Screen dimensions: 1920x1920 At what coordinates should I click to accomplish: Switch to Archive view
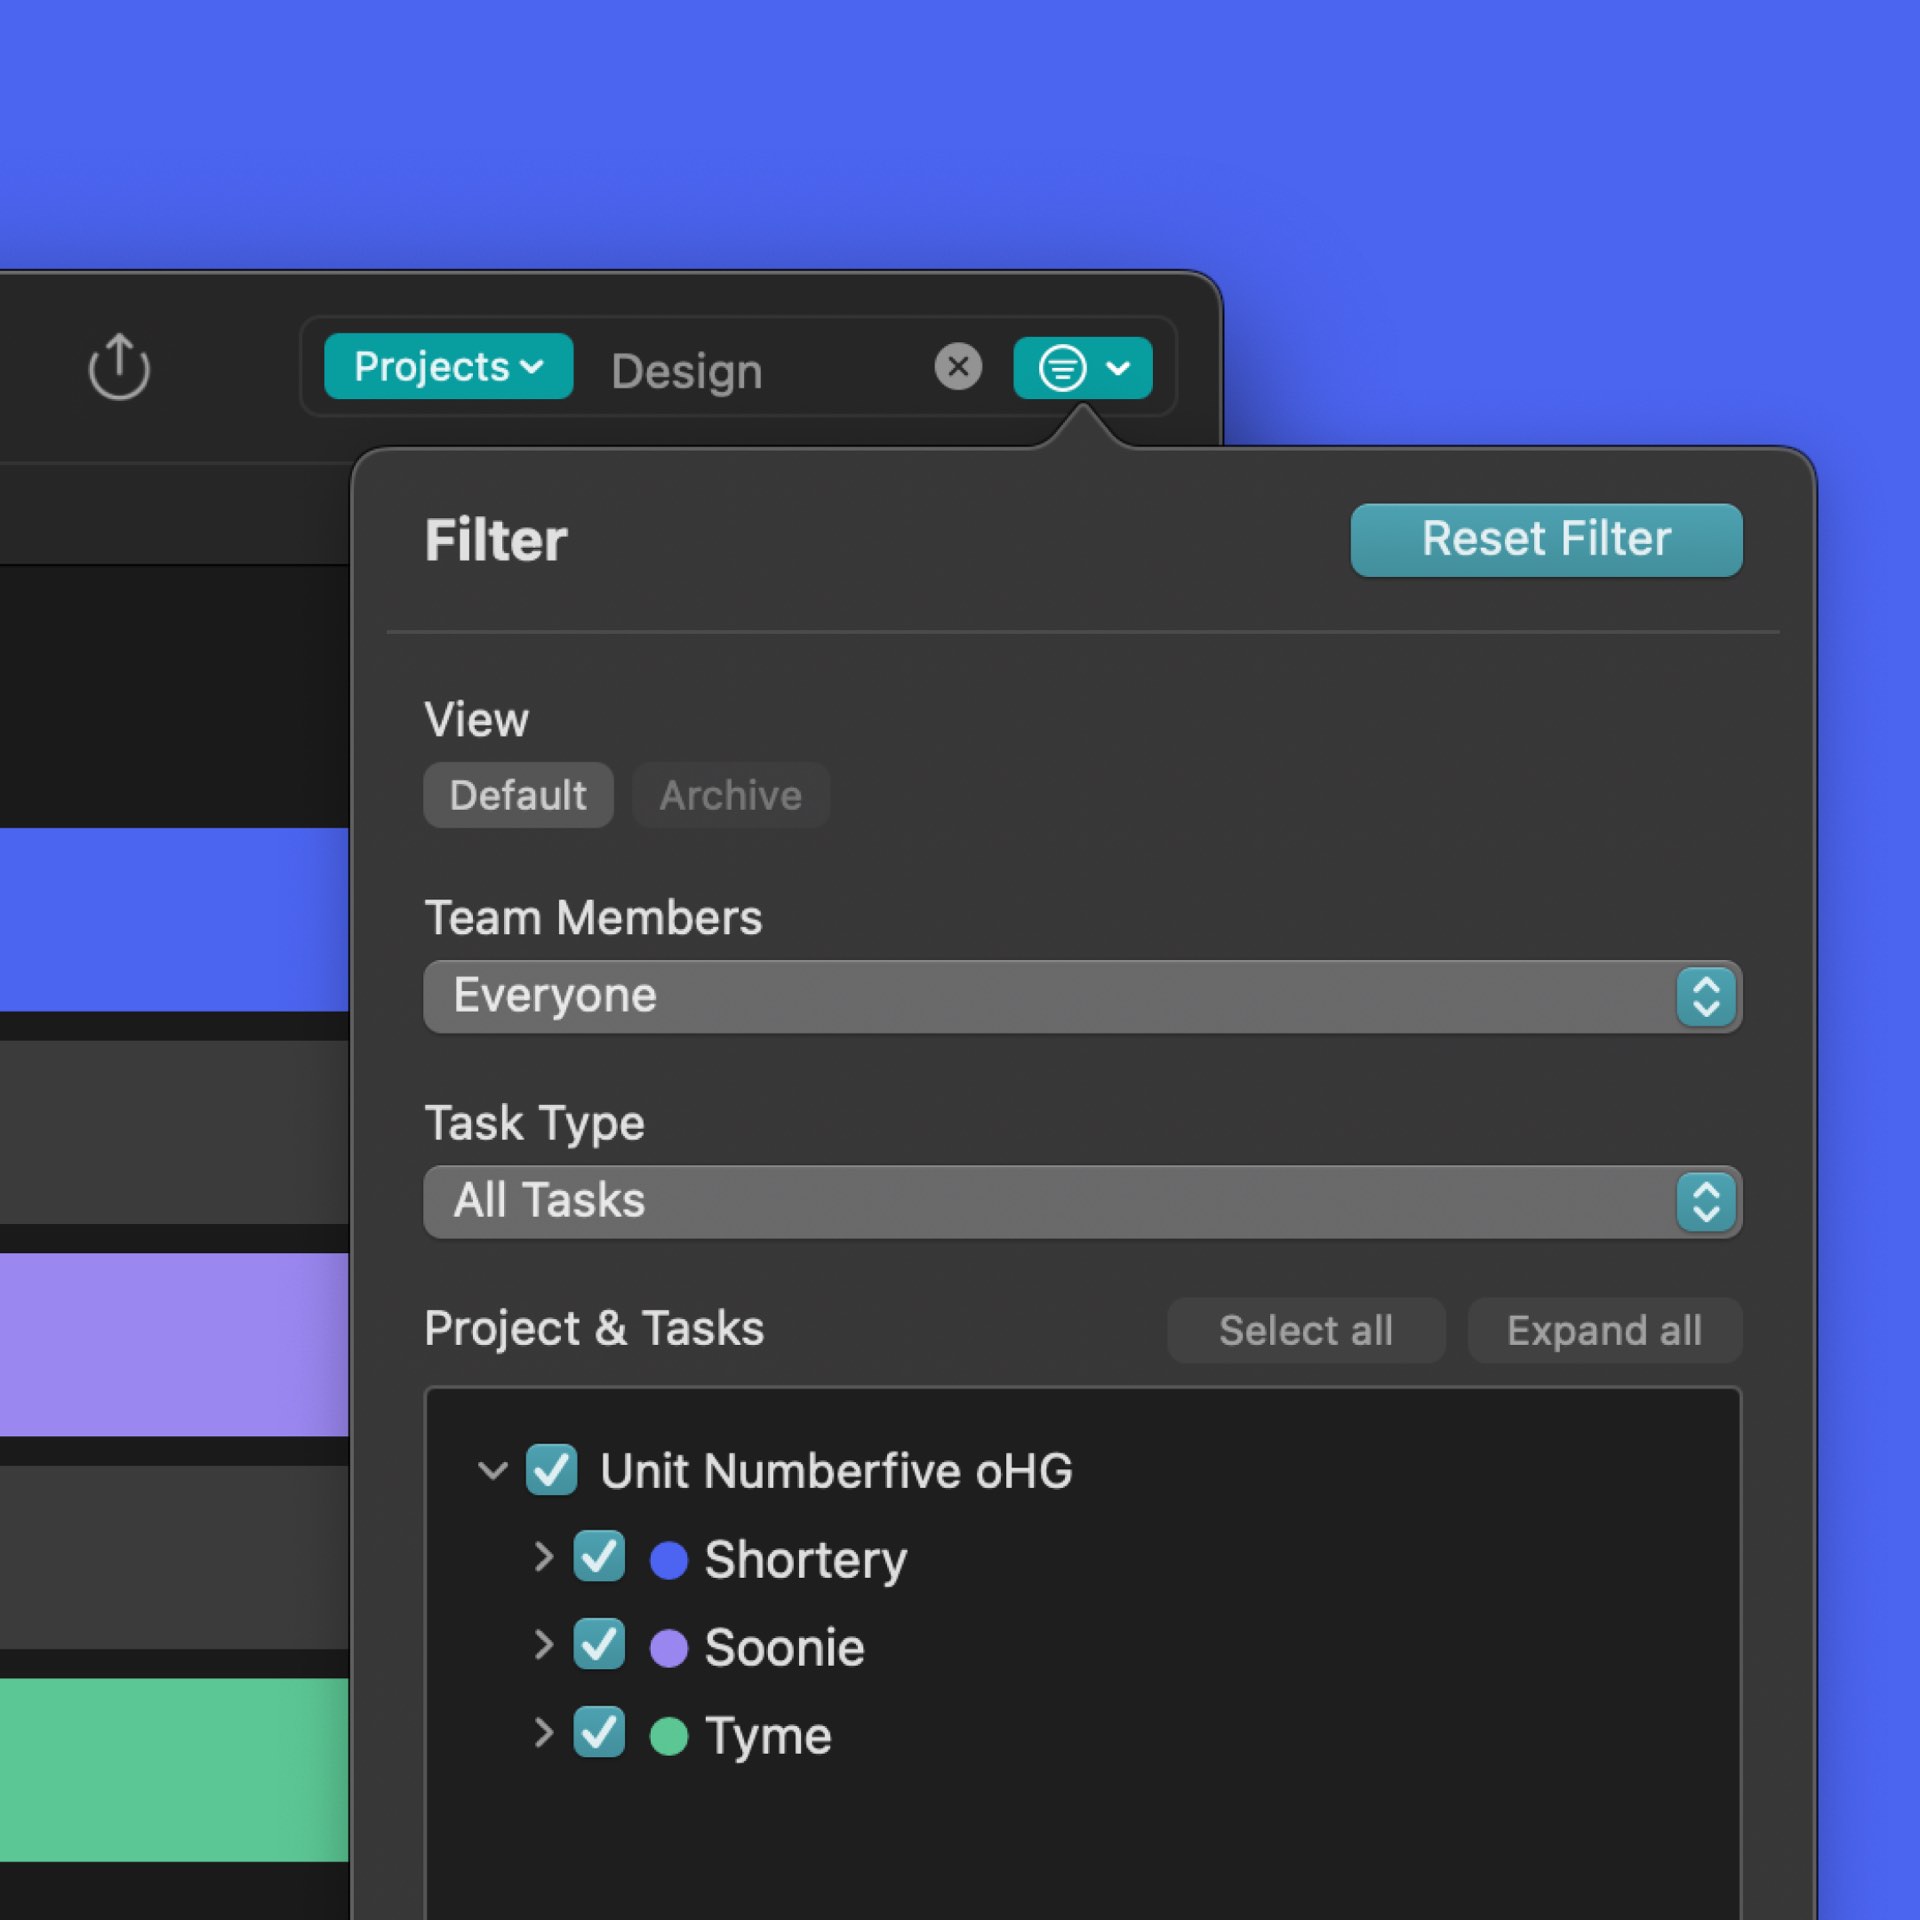click(x=730, y=796)
